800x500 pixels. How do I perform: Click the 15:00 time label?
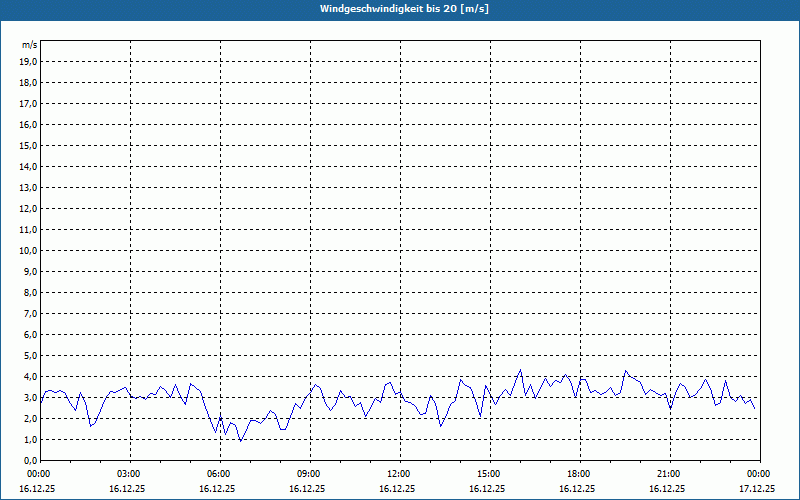(x=489, y=473)
